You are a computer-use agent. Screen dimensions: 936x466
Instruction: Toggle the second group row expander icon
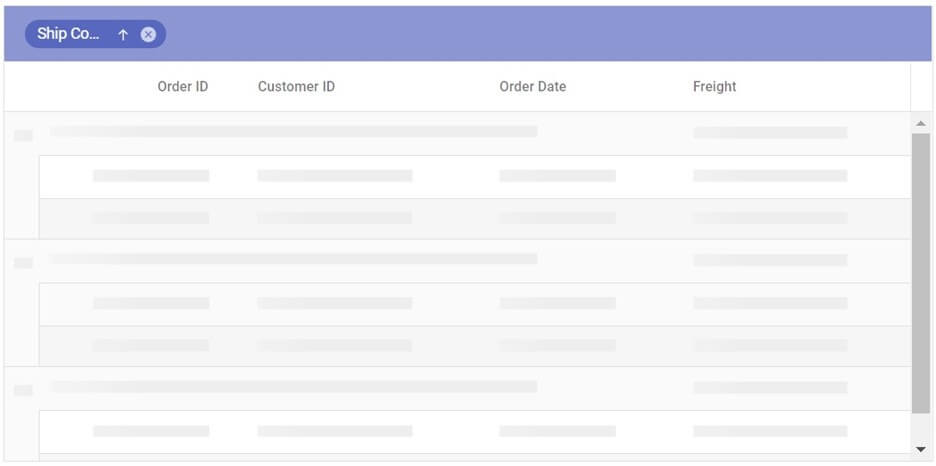click(x=23, y=262)
